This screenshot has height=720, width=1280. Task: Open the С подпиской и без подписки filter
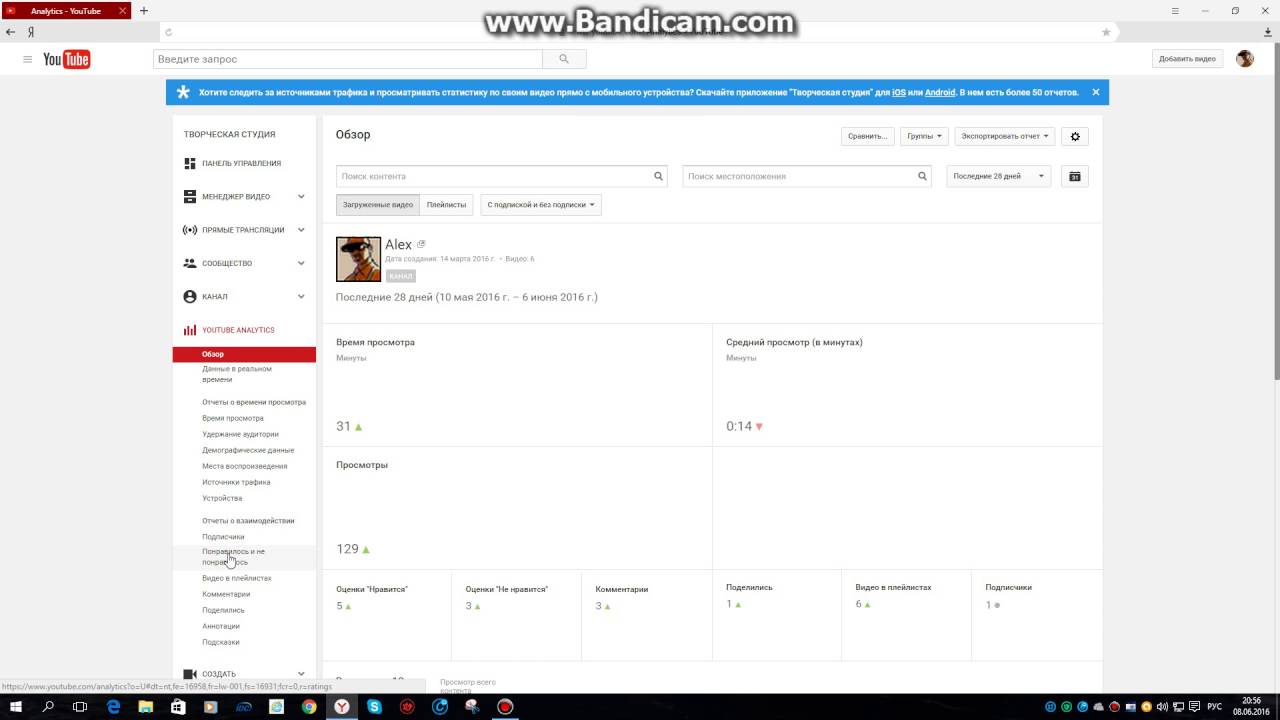click(x=541, y=205)
